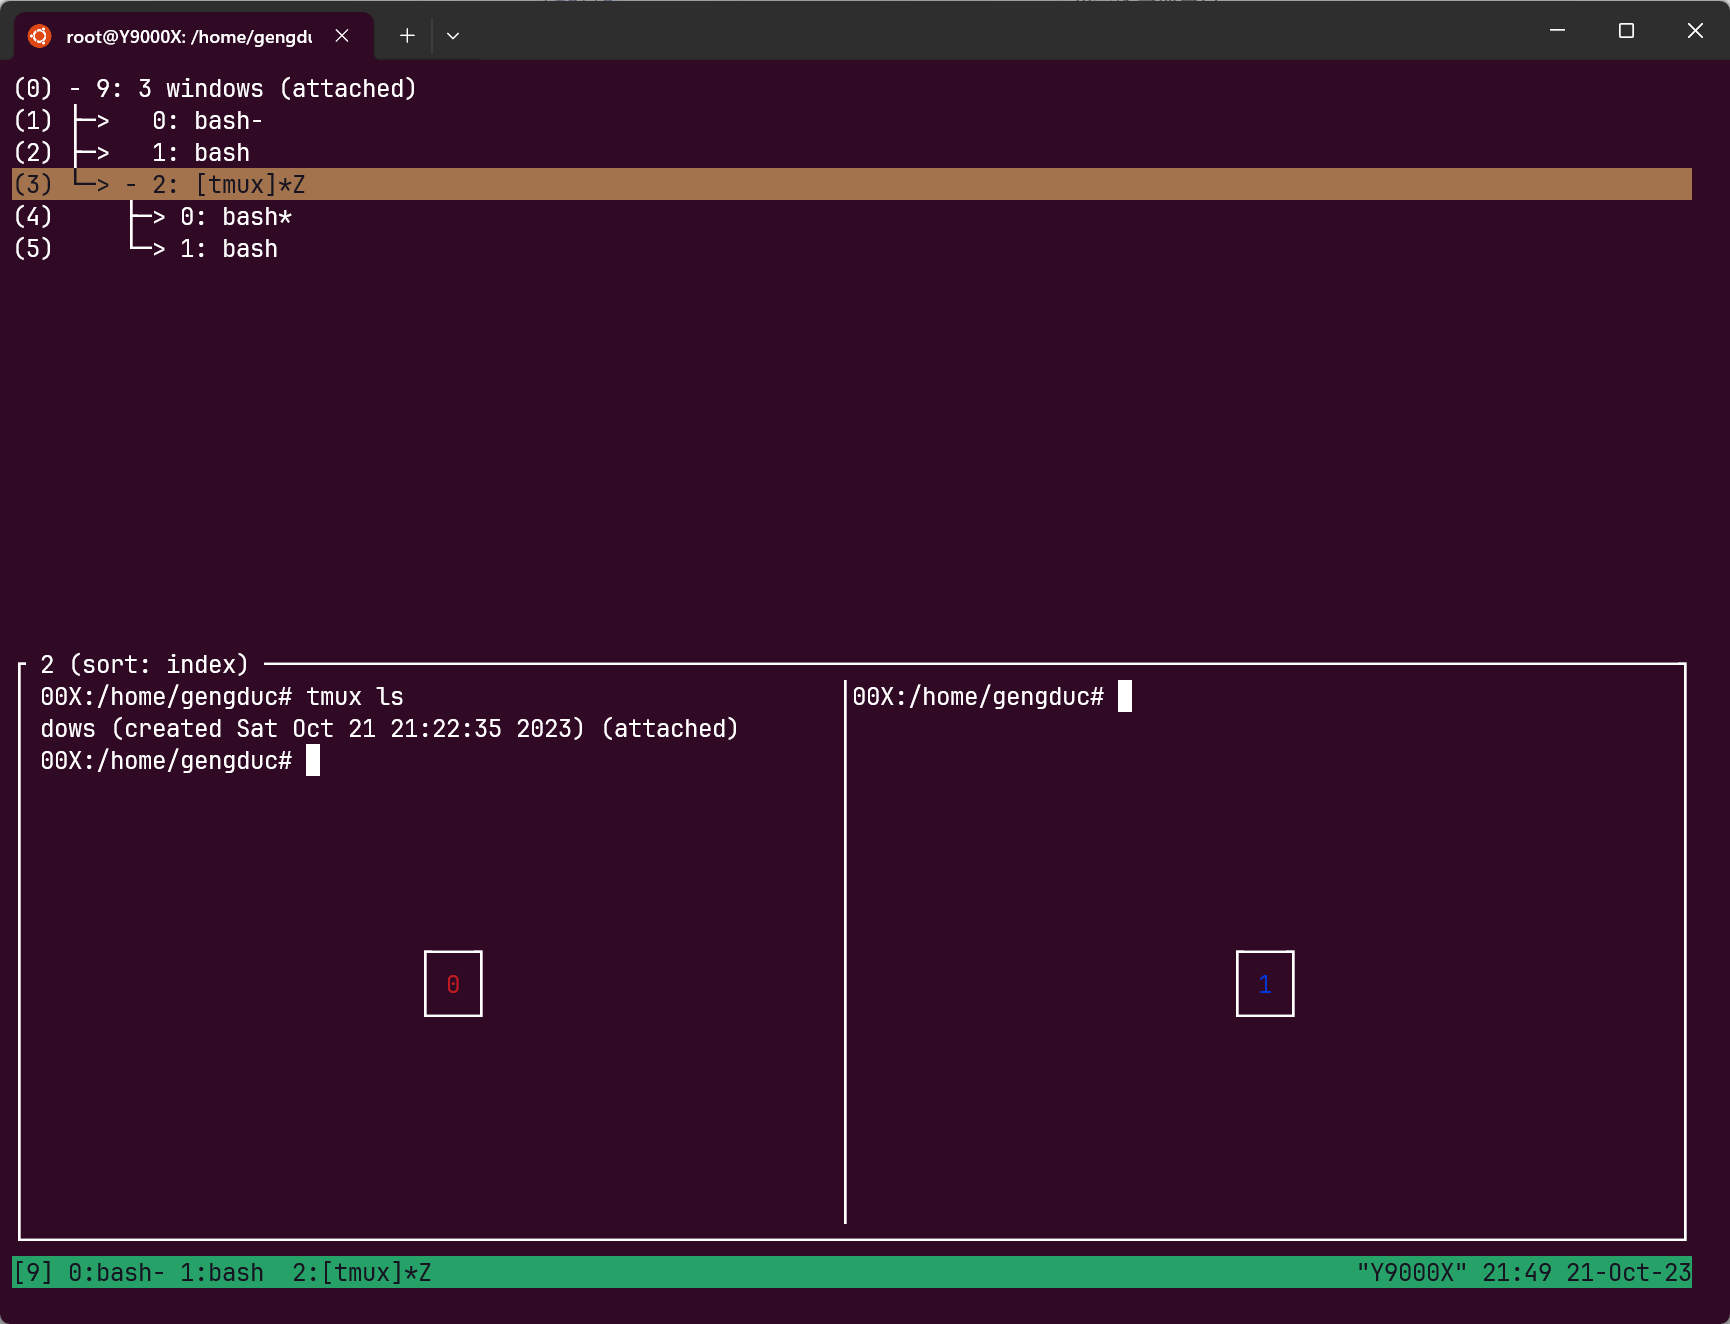Click hostname "Y9000X" in status bar

1411,1273
